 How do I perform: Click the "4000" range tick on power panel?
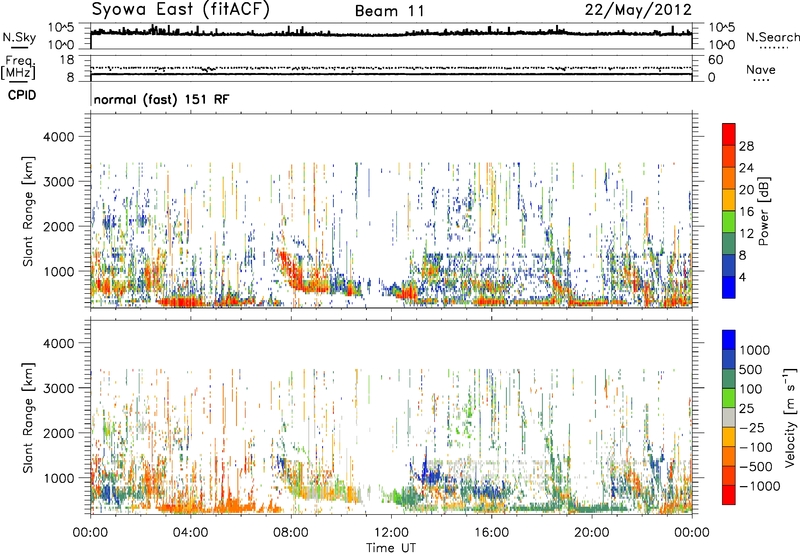[x=59, y=137]
